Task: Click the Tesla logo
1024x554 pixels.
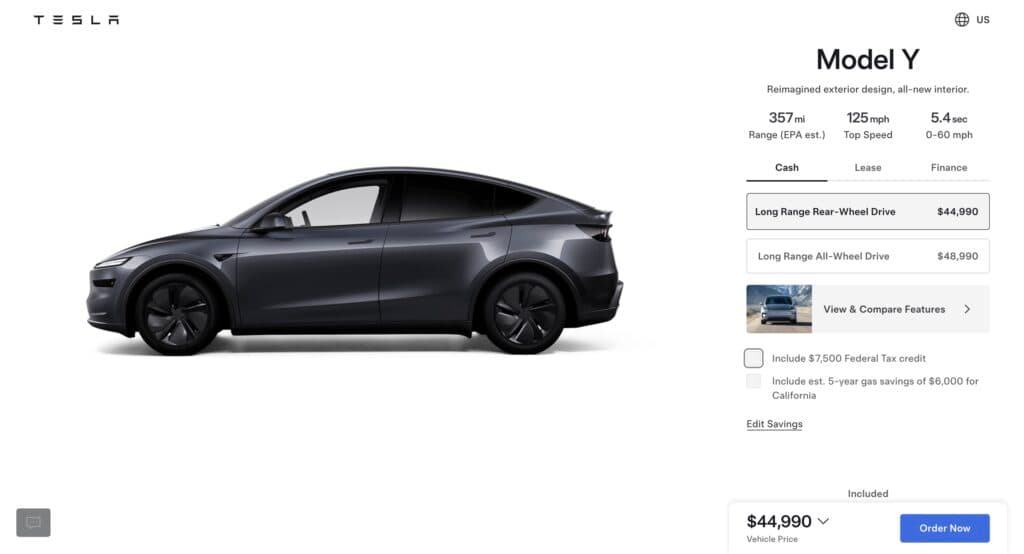Action: [76, 20]
